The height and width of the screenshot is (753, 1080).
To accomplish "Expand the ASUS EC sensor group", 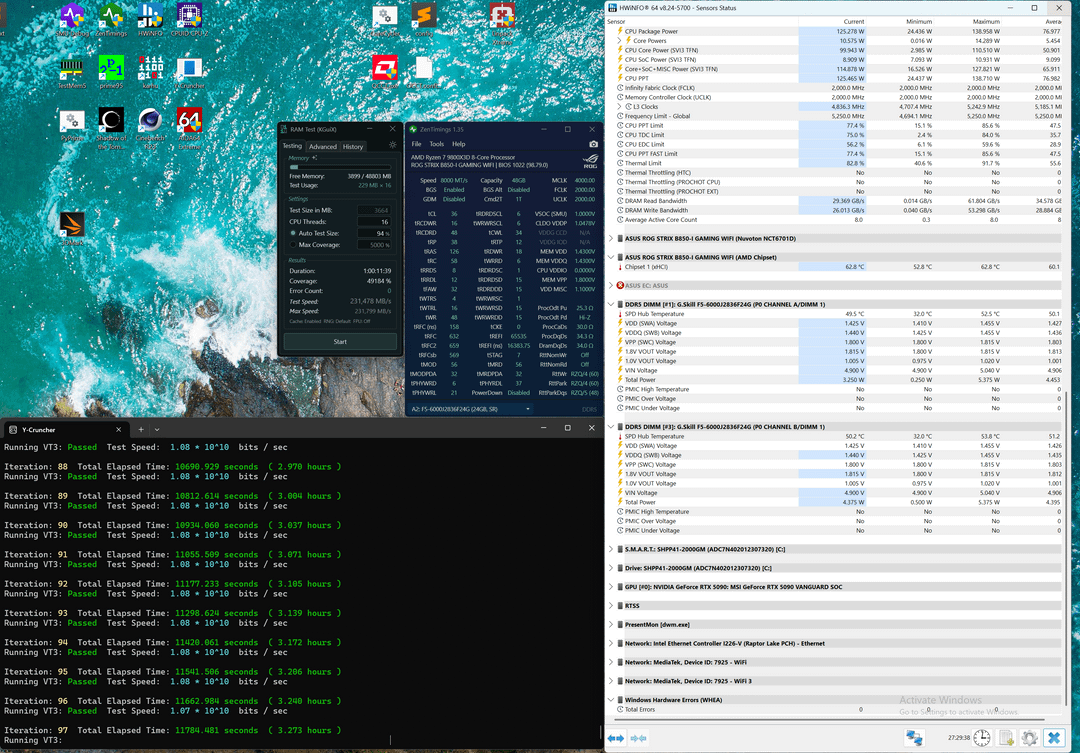I will coord(611,285).
